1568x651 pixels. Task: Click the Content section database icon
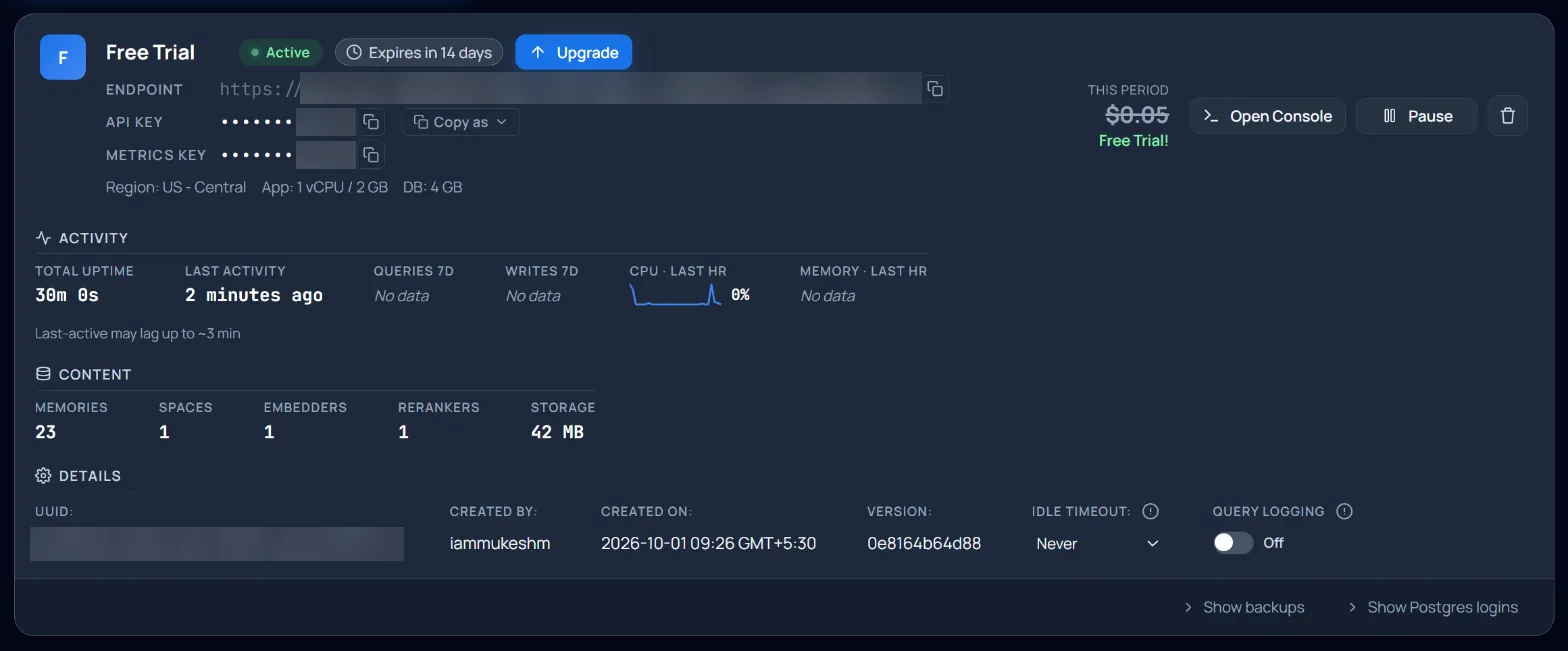tap(43, 374)
